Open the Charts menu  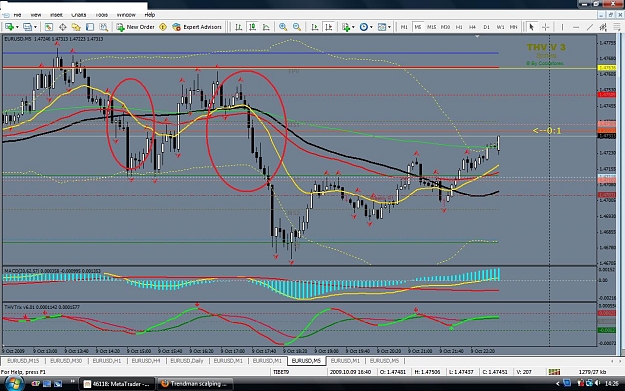79,15
